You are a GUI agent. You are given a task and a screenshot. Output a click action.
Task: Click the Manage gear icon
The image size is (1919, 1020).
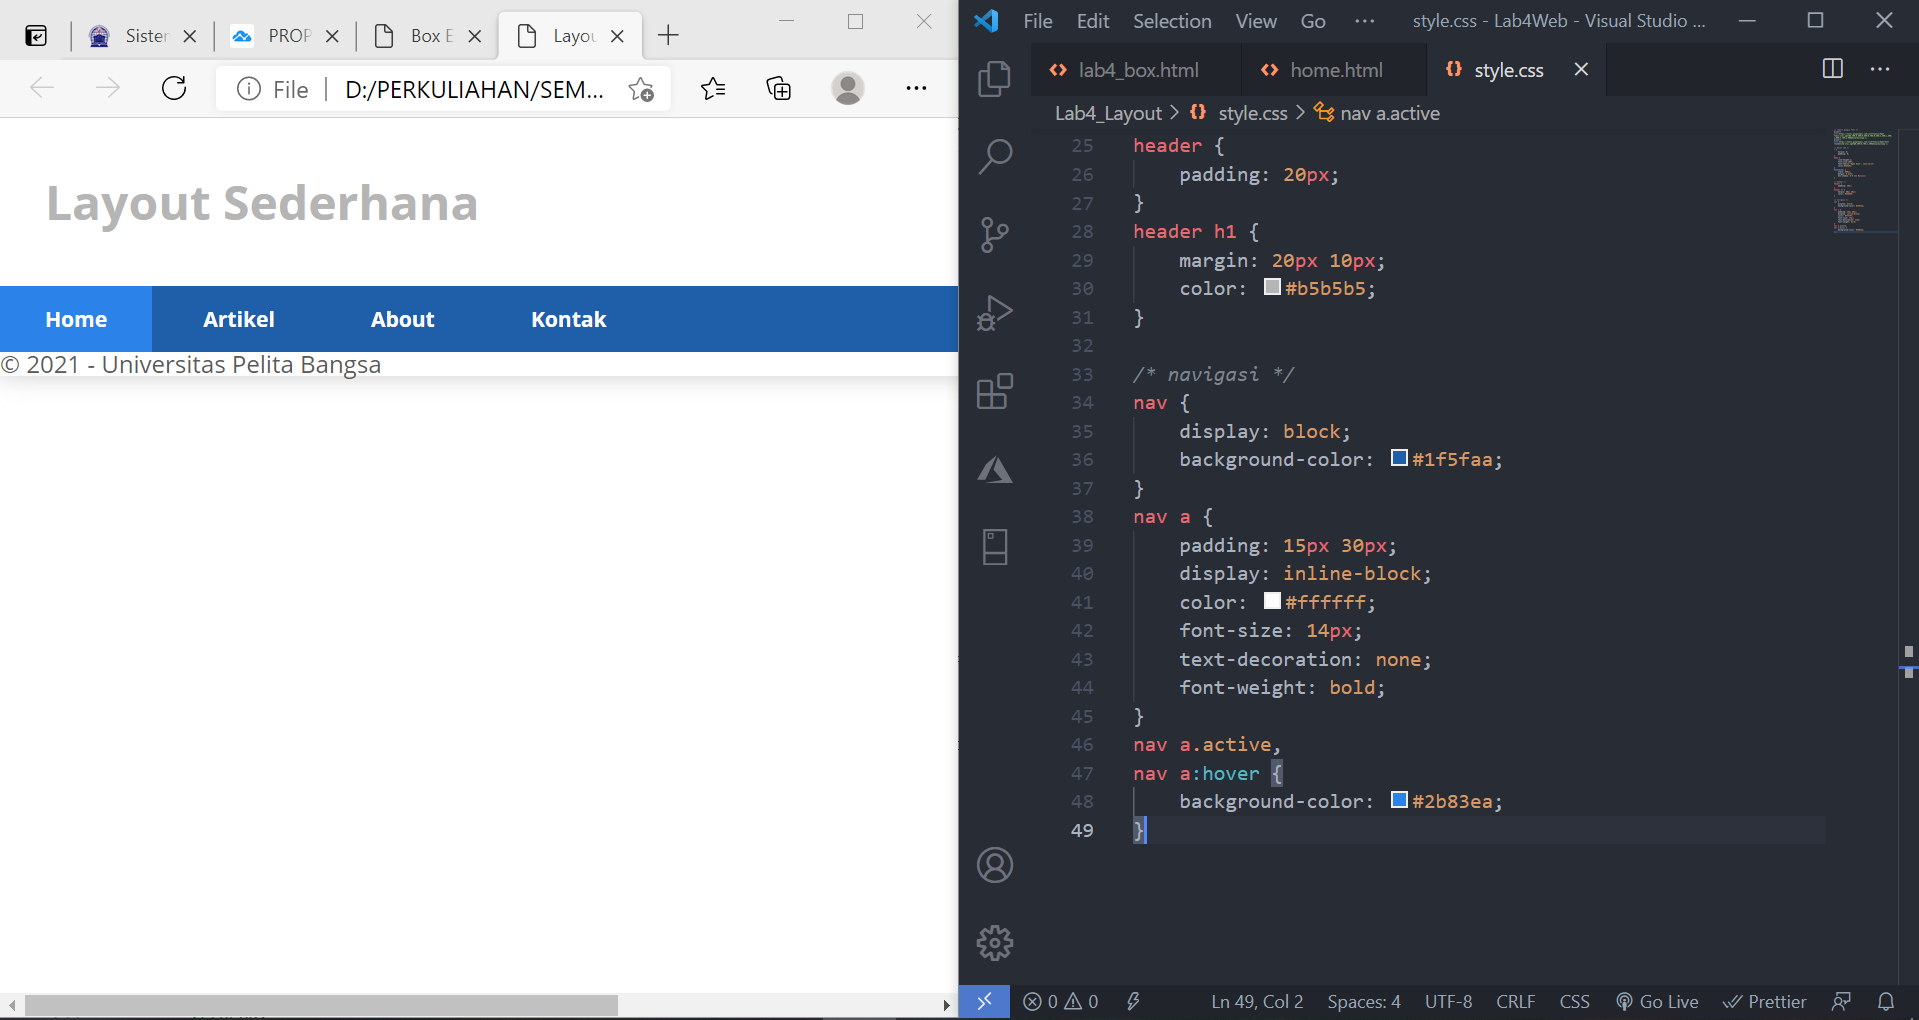pyautogui.click(x=995, y=941)
